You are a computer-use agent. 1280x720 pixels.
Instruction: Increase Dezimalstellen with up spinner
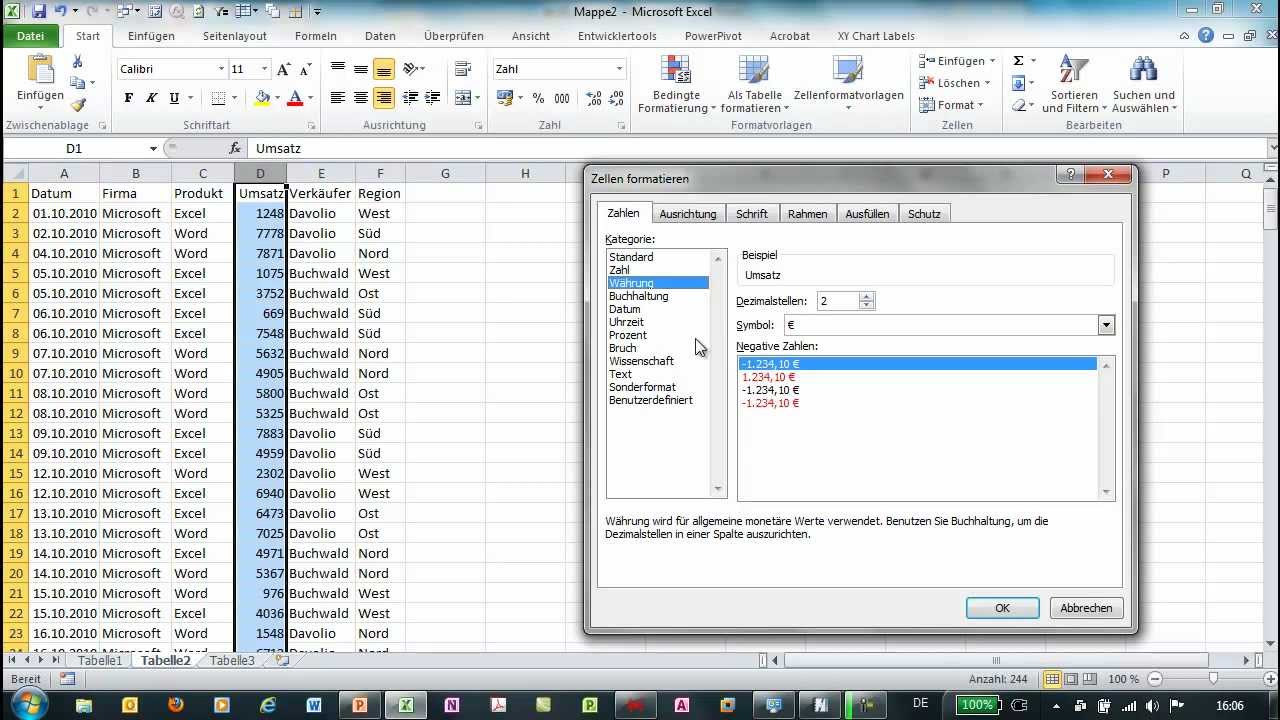tap(867, 296)
